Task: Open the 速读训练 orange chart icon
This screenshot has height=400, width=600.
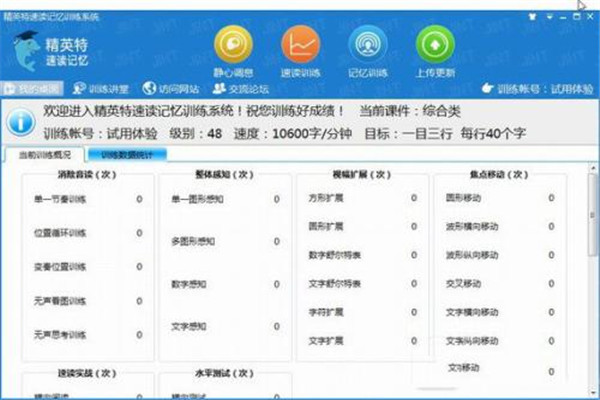Action: pos(300,44)
